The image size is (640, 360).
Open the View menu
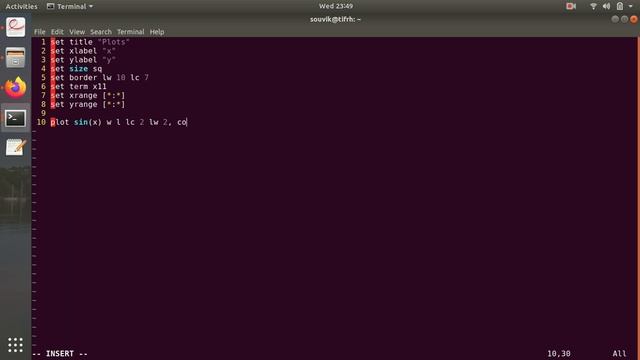[x=77, y=32]
